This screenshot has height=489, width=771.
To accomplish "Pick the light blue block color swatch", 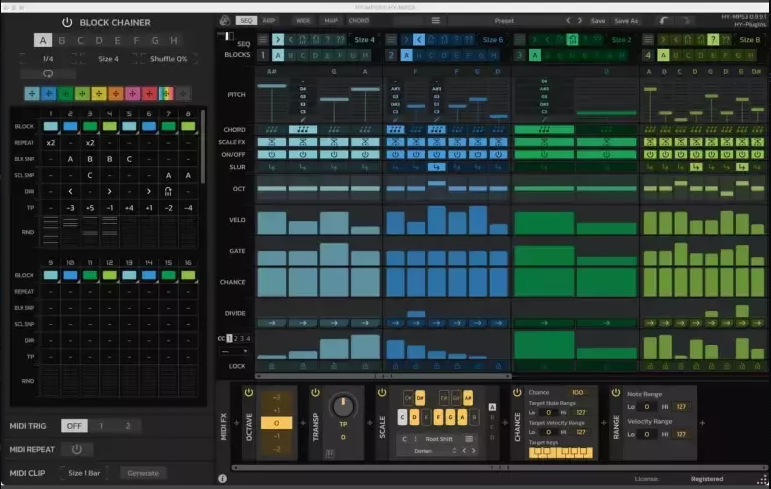I will [x=32, y=93].
